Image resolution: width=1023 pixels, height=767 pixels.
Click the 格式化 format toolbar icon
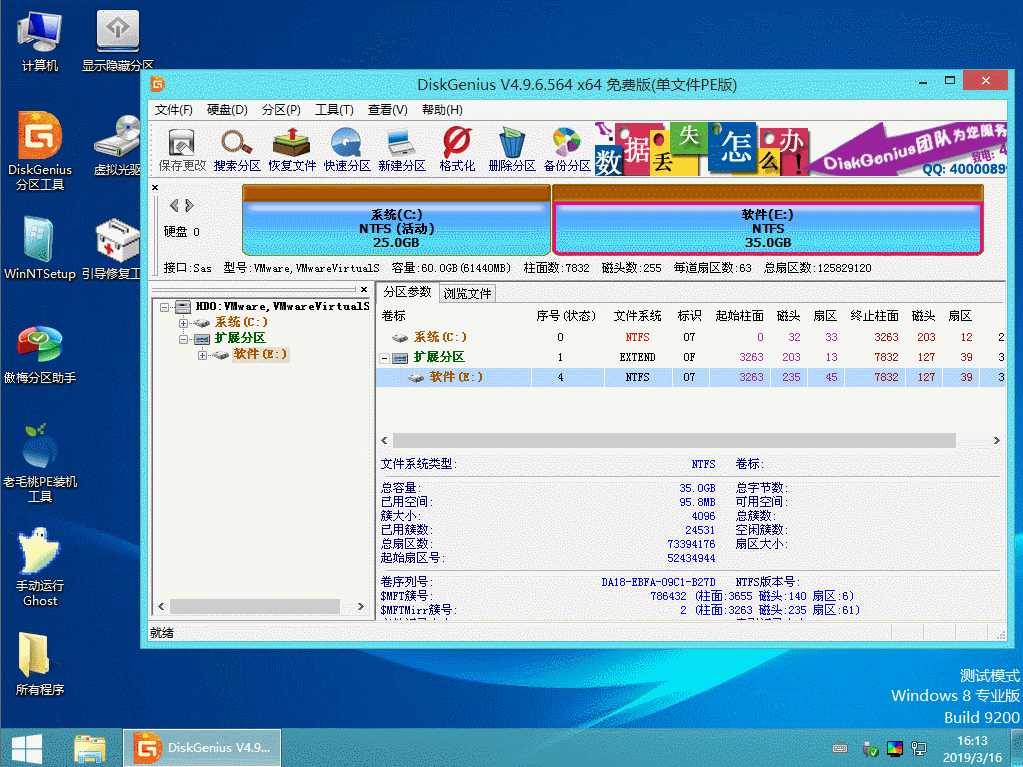point(457,149)
